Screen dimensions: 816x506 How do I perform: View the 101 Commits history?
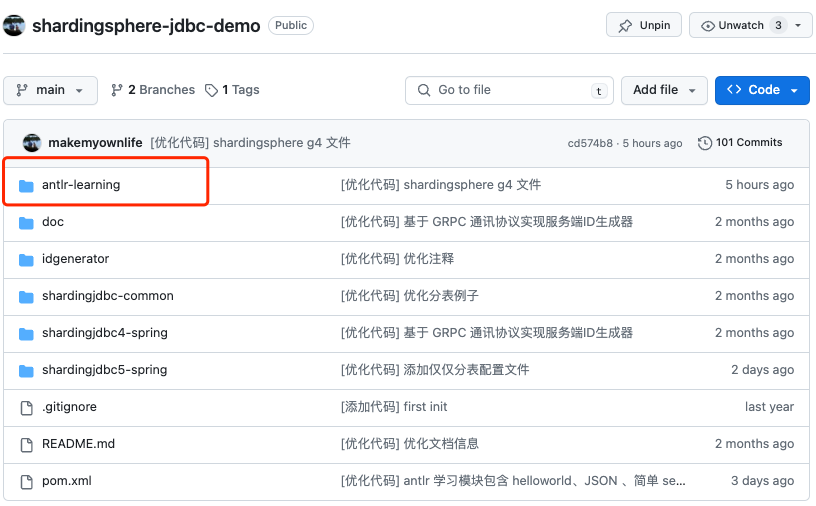(x=748, y=143)
